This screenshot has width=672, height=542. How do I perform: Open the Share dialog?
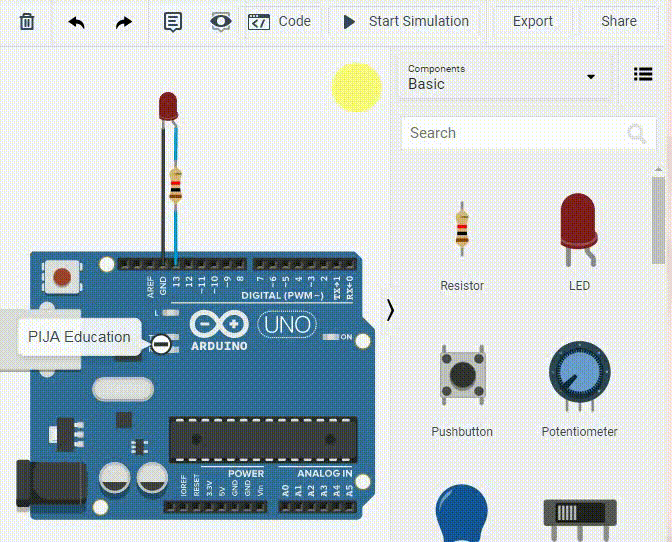tap(619, 21)
